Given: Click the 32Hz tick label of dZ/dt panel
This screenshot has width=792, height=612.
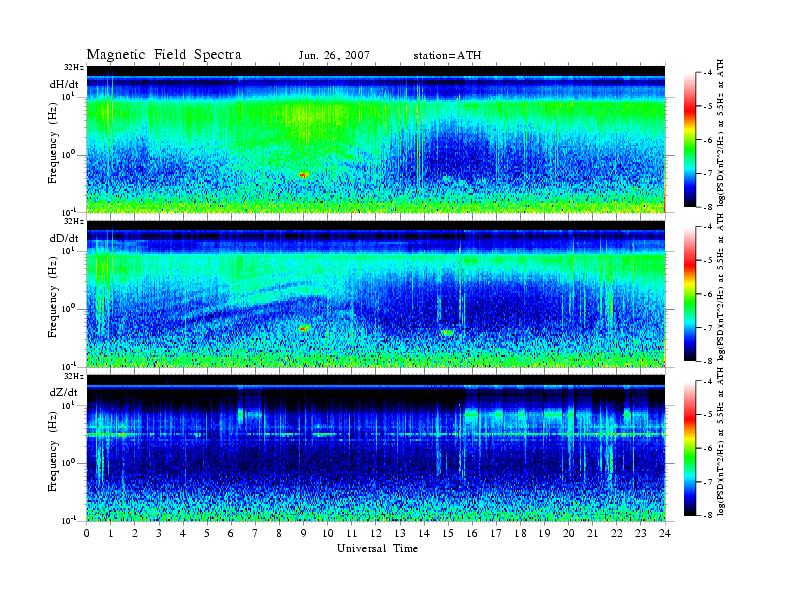Looking at the screenshot, I should click(x=74, y=376).
